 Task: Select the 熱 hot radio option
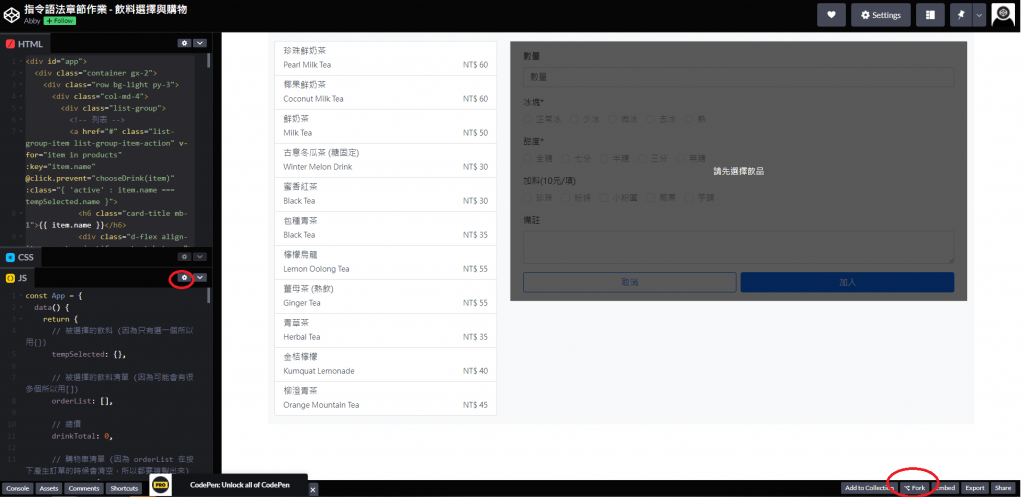pos(689,120)
